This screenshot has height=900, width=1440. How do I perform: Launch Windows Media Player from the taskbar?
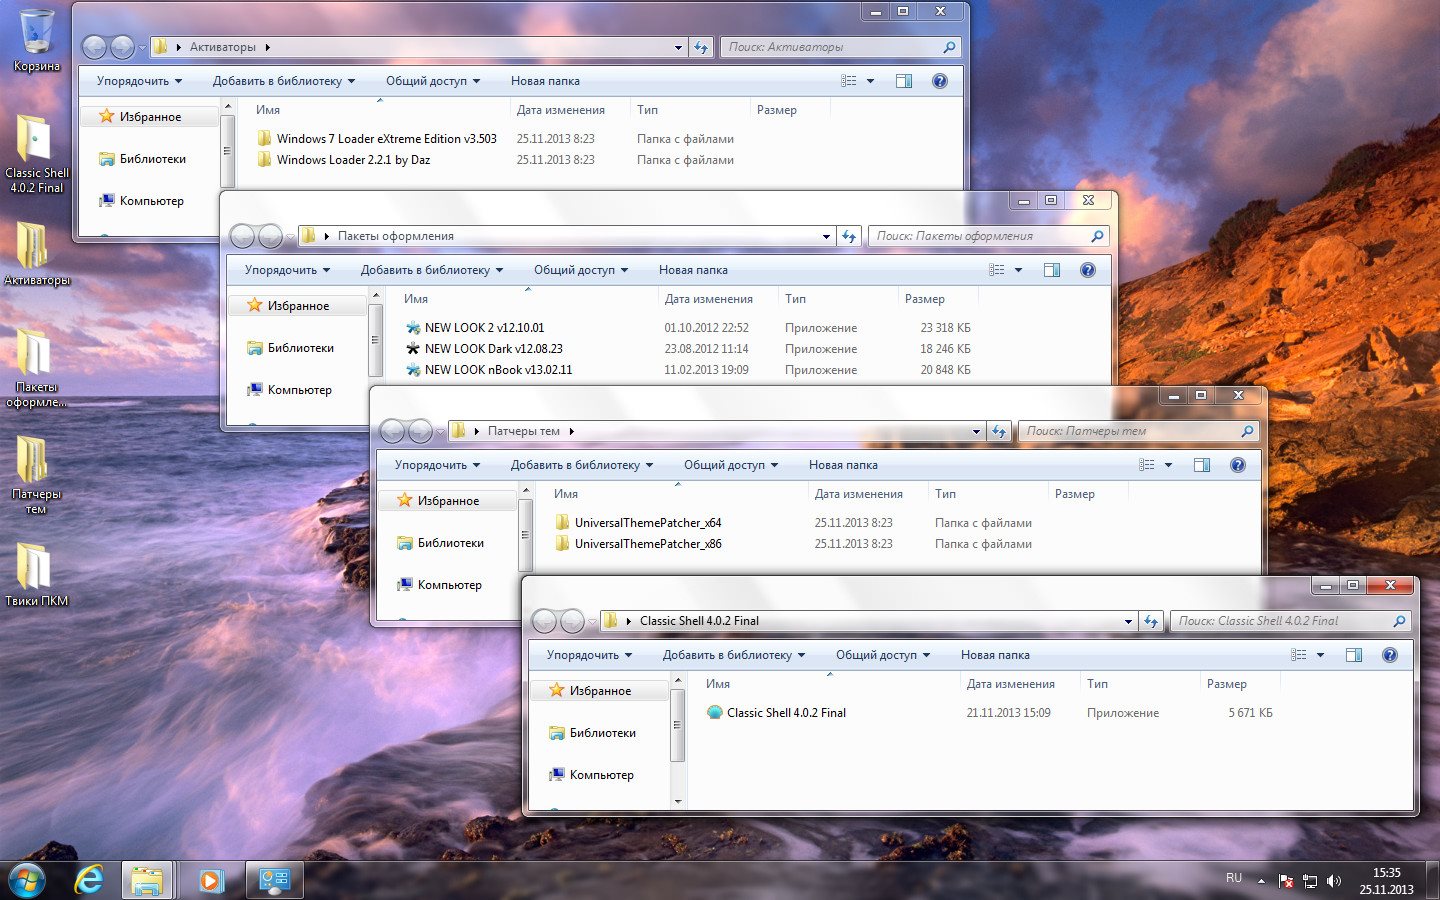pos(210,880)
